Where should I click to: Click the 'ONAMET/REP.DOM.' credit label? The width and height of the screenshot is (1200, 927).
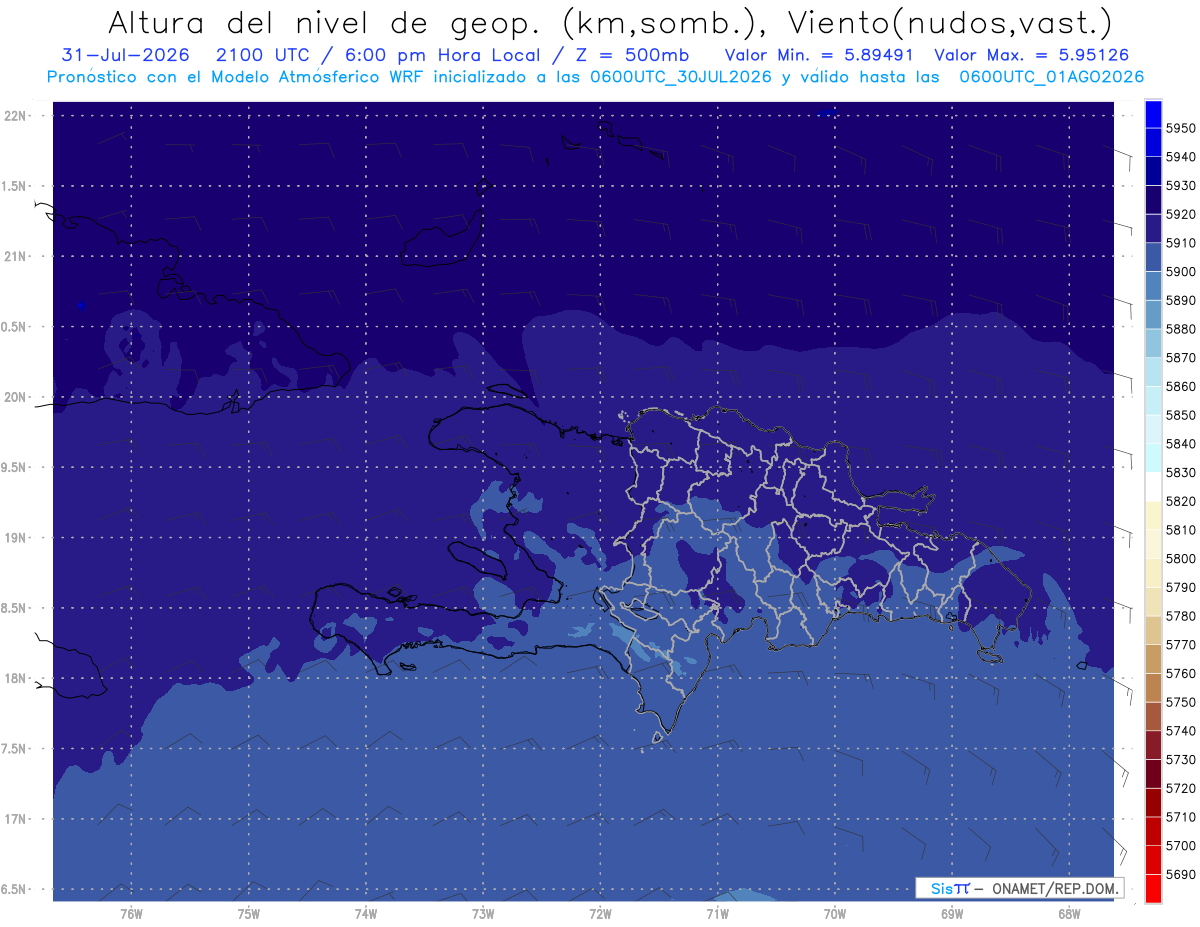(x=1054, y=888)
